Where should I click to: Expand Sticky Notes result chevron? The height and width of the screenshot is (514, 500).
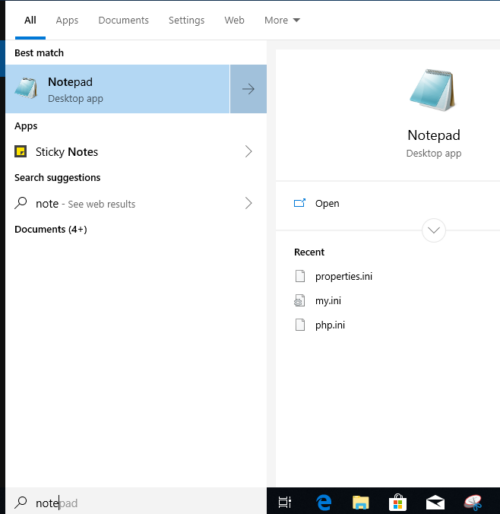coord(248,152)
